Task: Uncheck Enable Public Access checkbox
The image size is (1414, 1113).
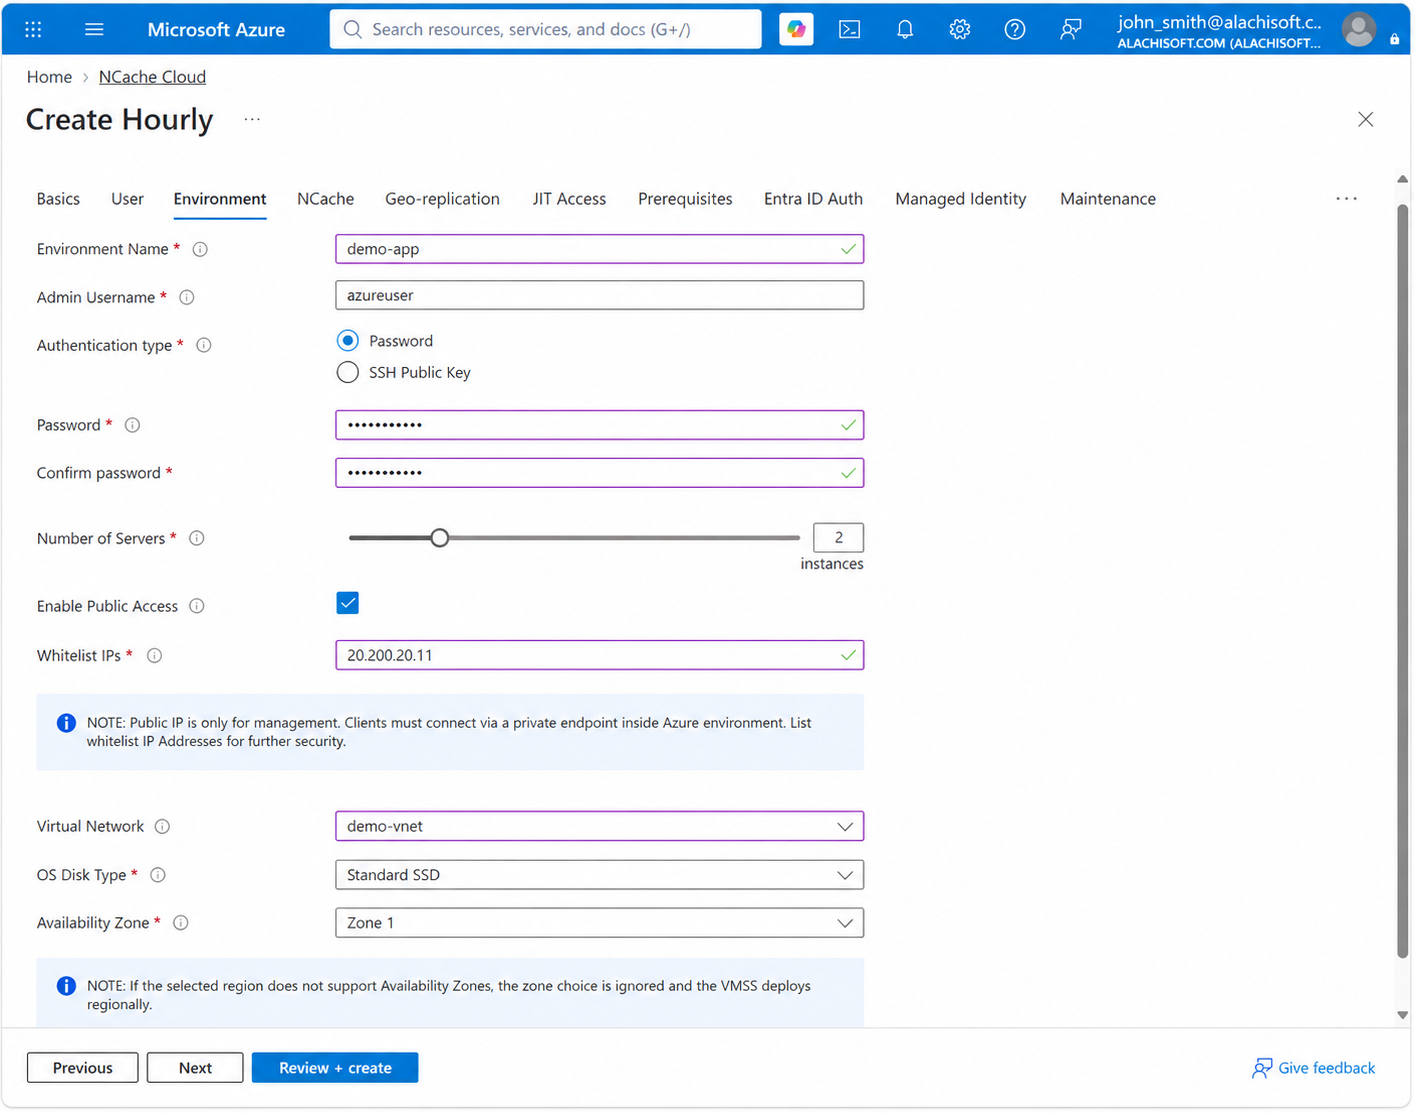Action: (x=348, y=603)
